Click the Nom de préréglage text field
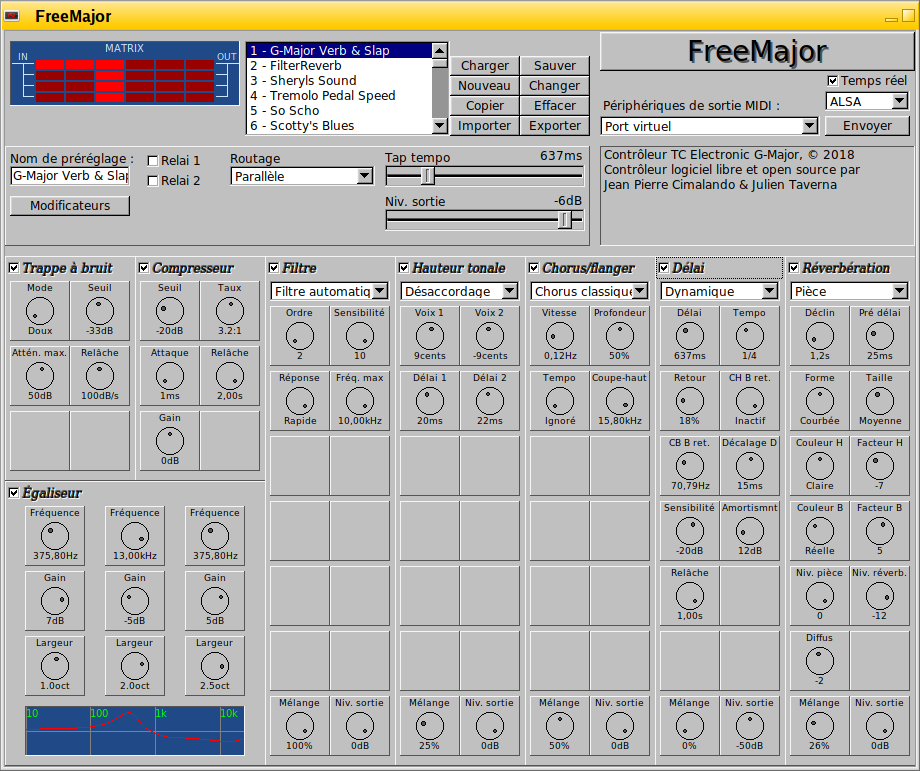The width and height of the screenshot is (920, 771). [70, 176]
